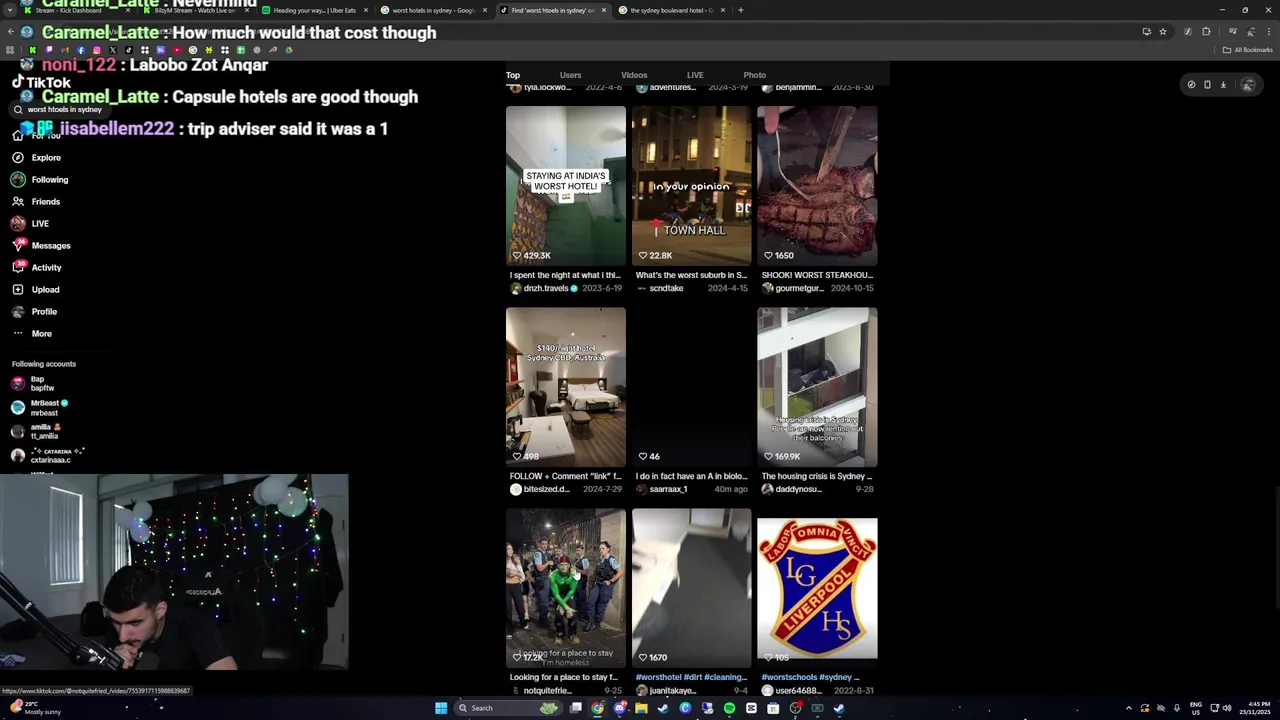Screen dimensions: 1280x720
Task: Open the dark video with 46 likes
Action: coord(691,387)
